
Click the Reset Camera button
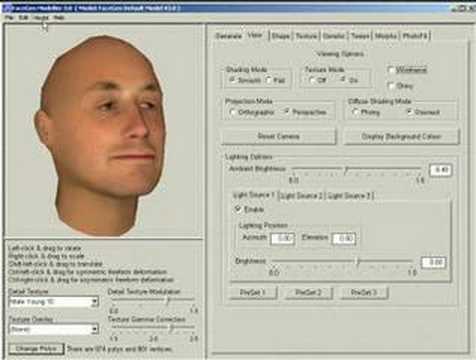(x=279, y=136)
